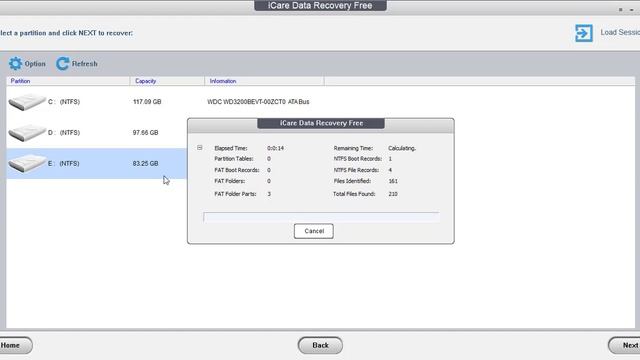
Task: Click the Total Files Found label
Action: 354,194
